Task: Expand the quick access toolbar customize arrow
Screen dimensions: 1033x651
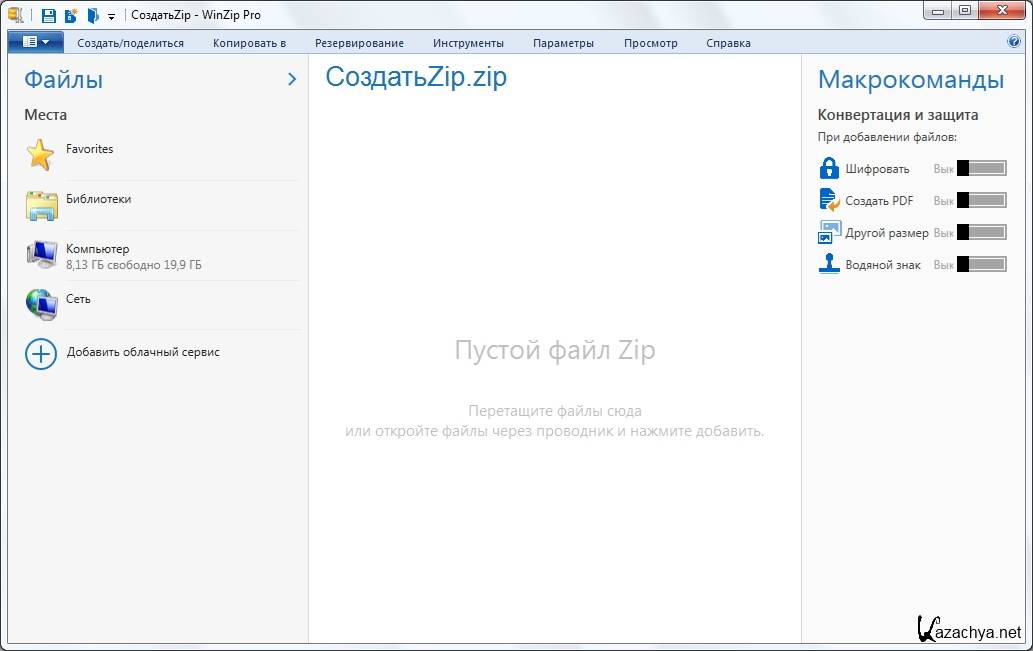Action: [111, 16]
